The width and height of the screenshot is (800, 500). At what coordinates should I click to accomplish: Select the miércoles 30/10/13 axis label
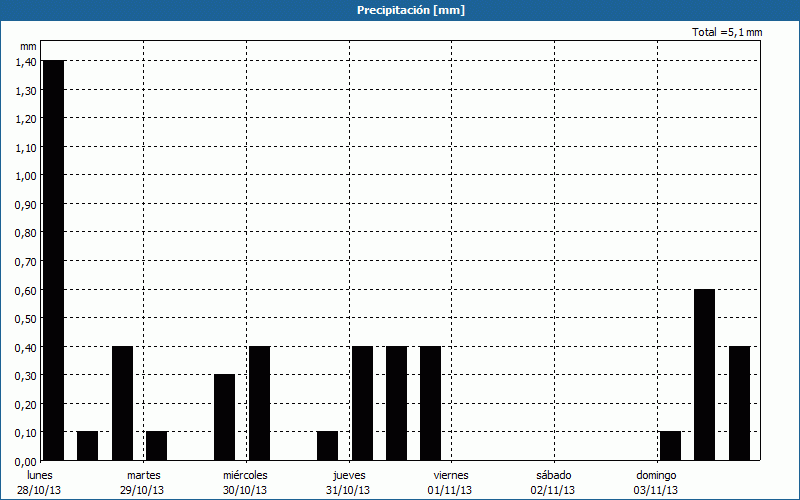(245, 483)
